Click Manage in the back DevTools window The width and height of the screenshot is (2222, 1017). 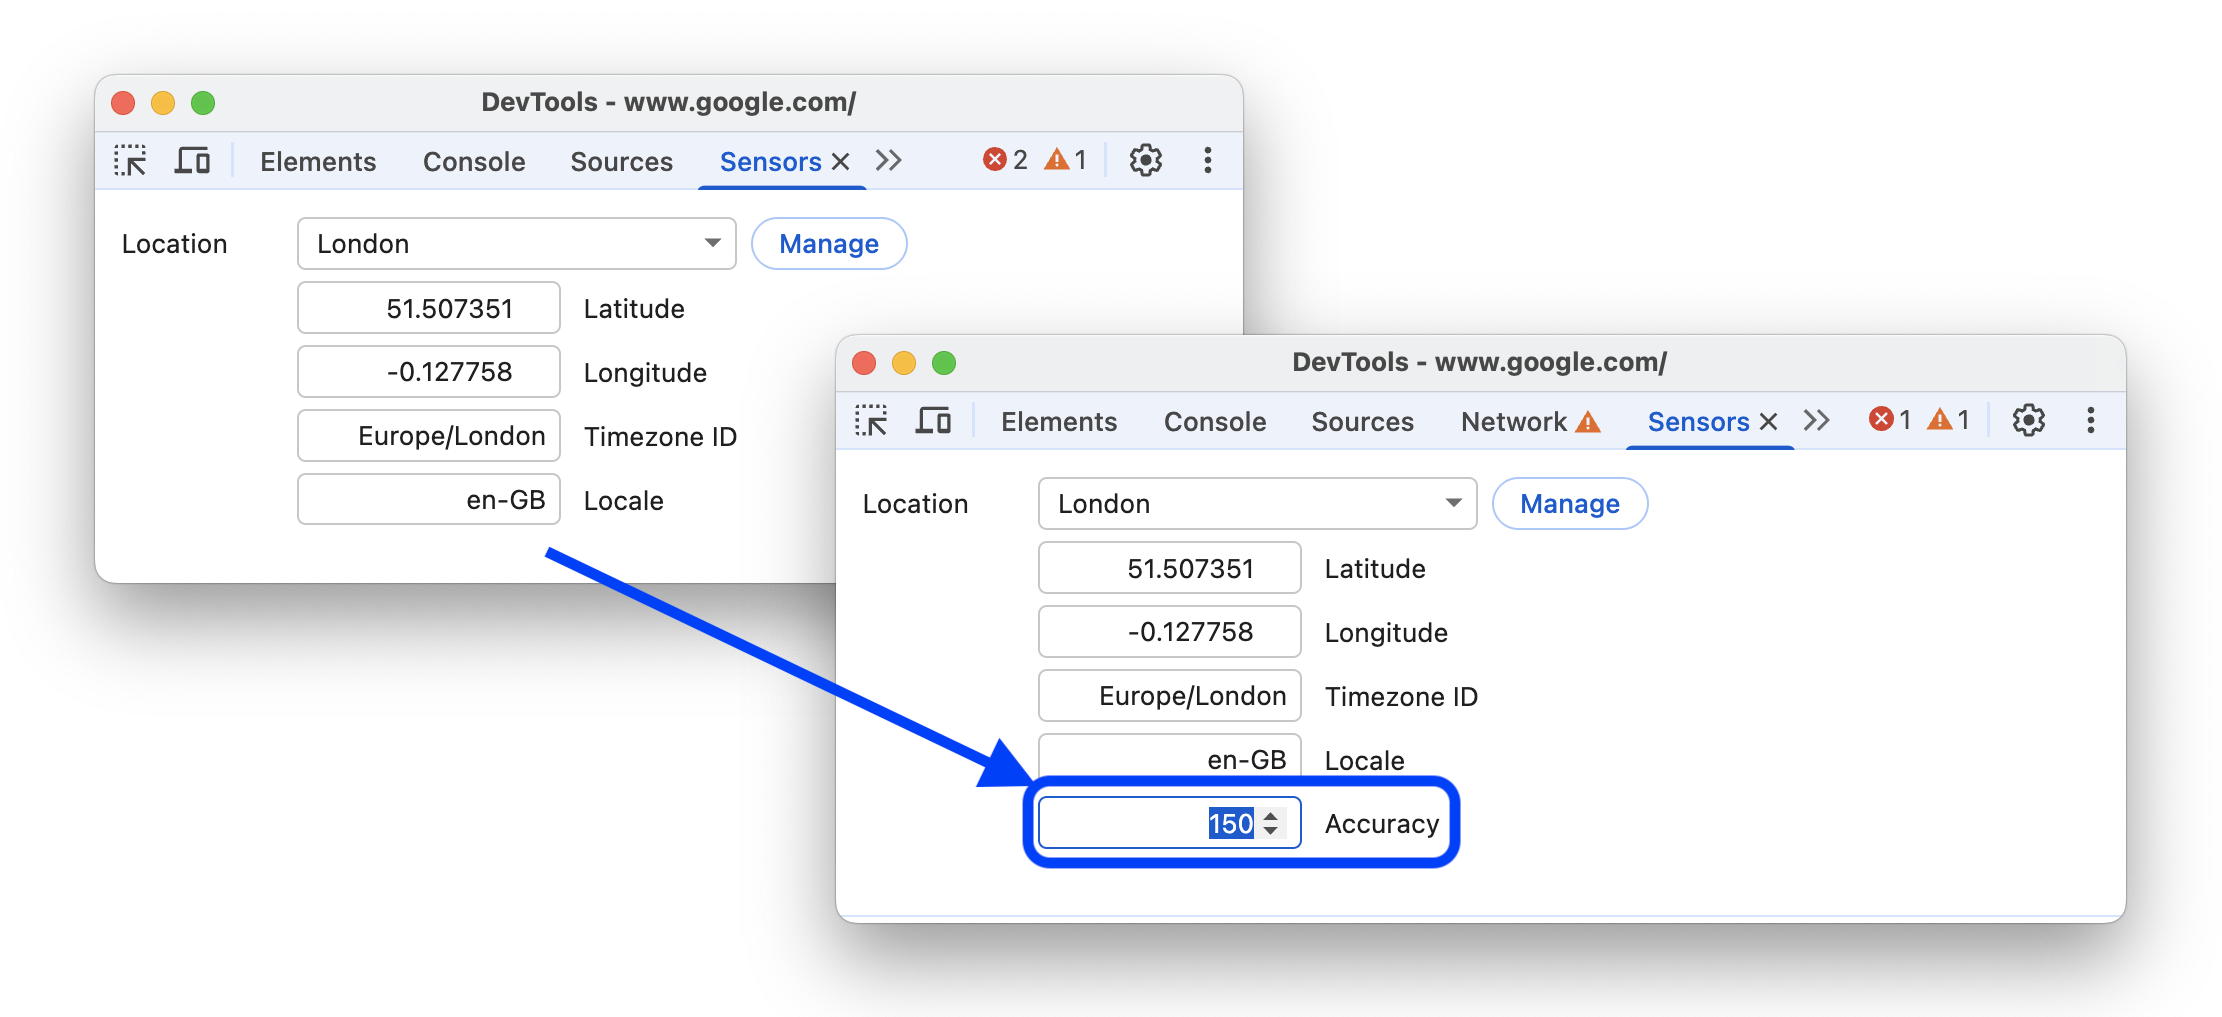pos(828,243)
